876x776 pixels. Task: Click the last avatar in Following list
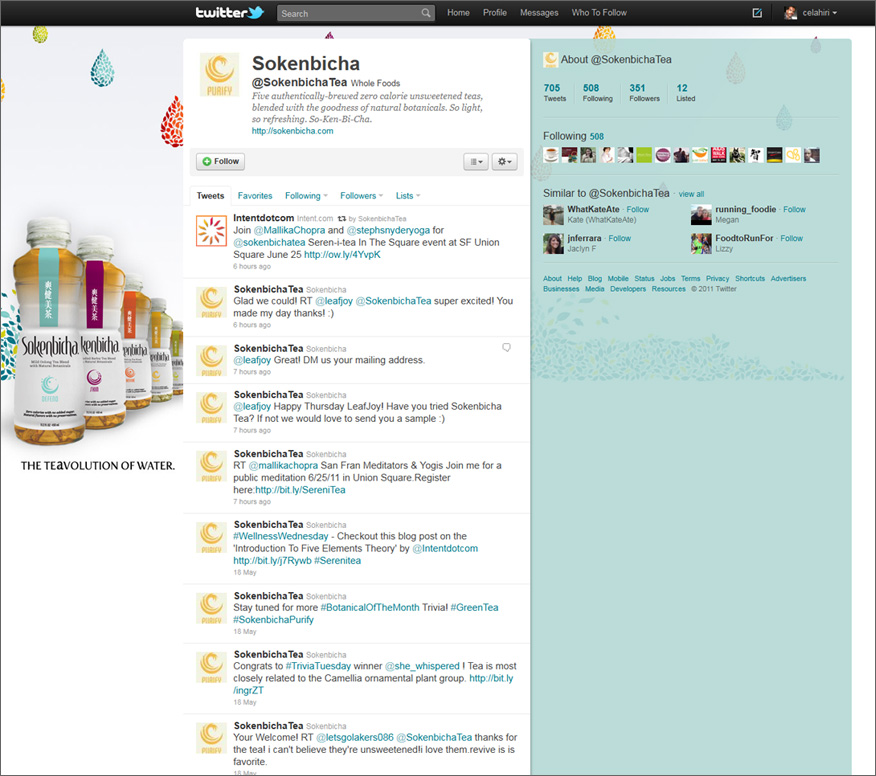(x=812, y=155)
